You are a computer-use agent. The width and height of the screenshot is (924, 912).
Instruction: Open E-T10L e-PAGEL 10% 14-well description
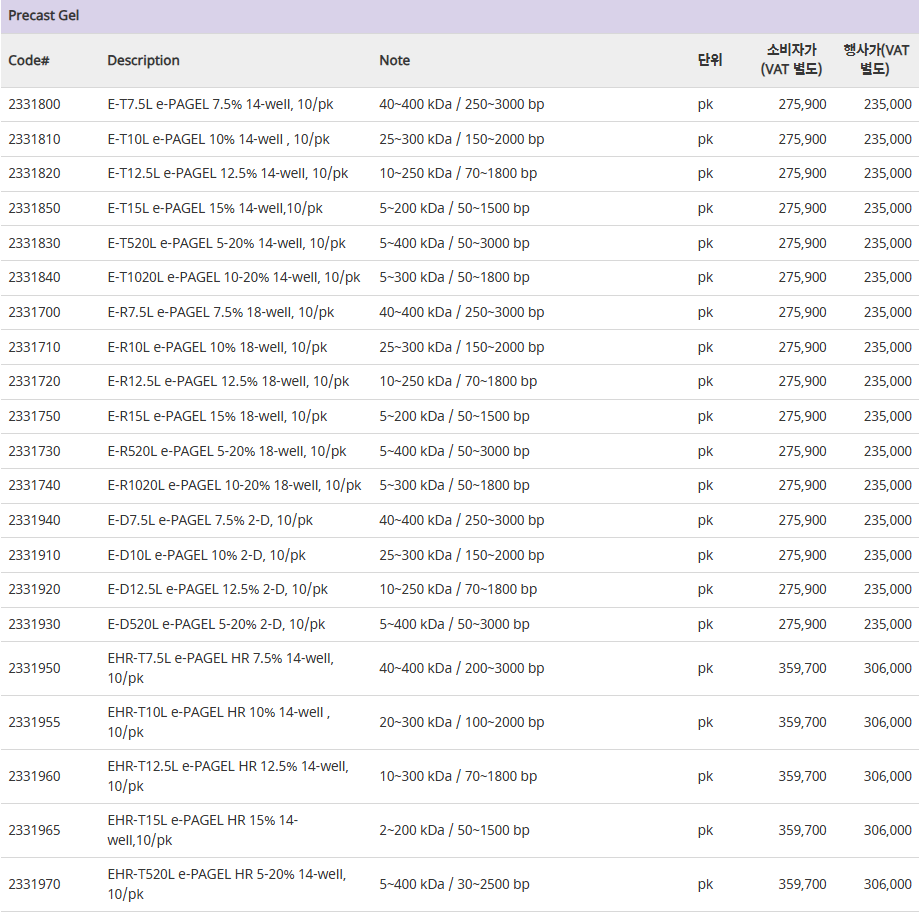(218, 139)
